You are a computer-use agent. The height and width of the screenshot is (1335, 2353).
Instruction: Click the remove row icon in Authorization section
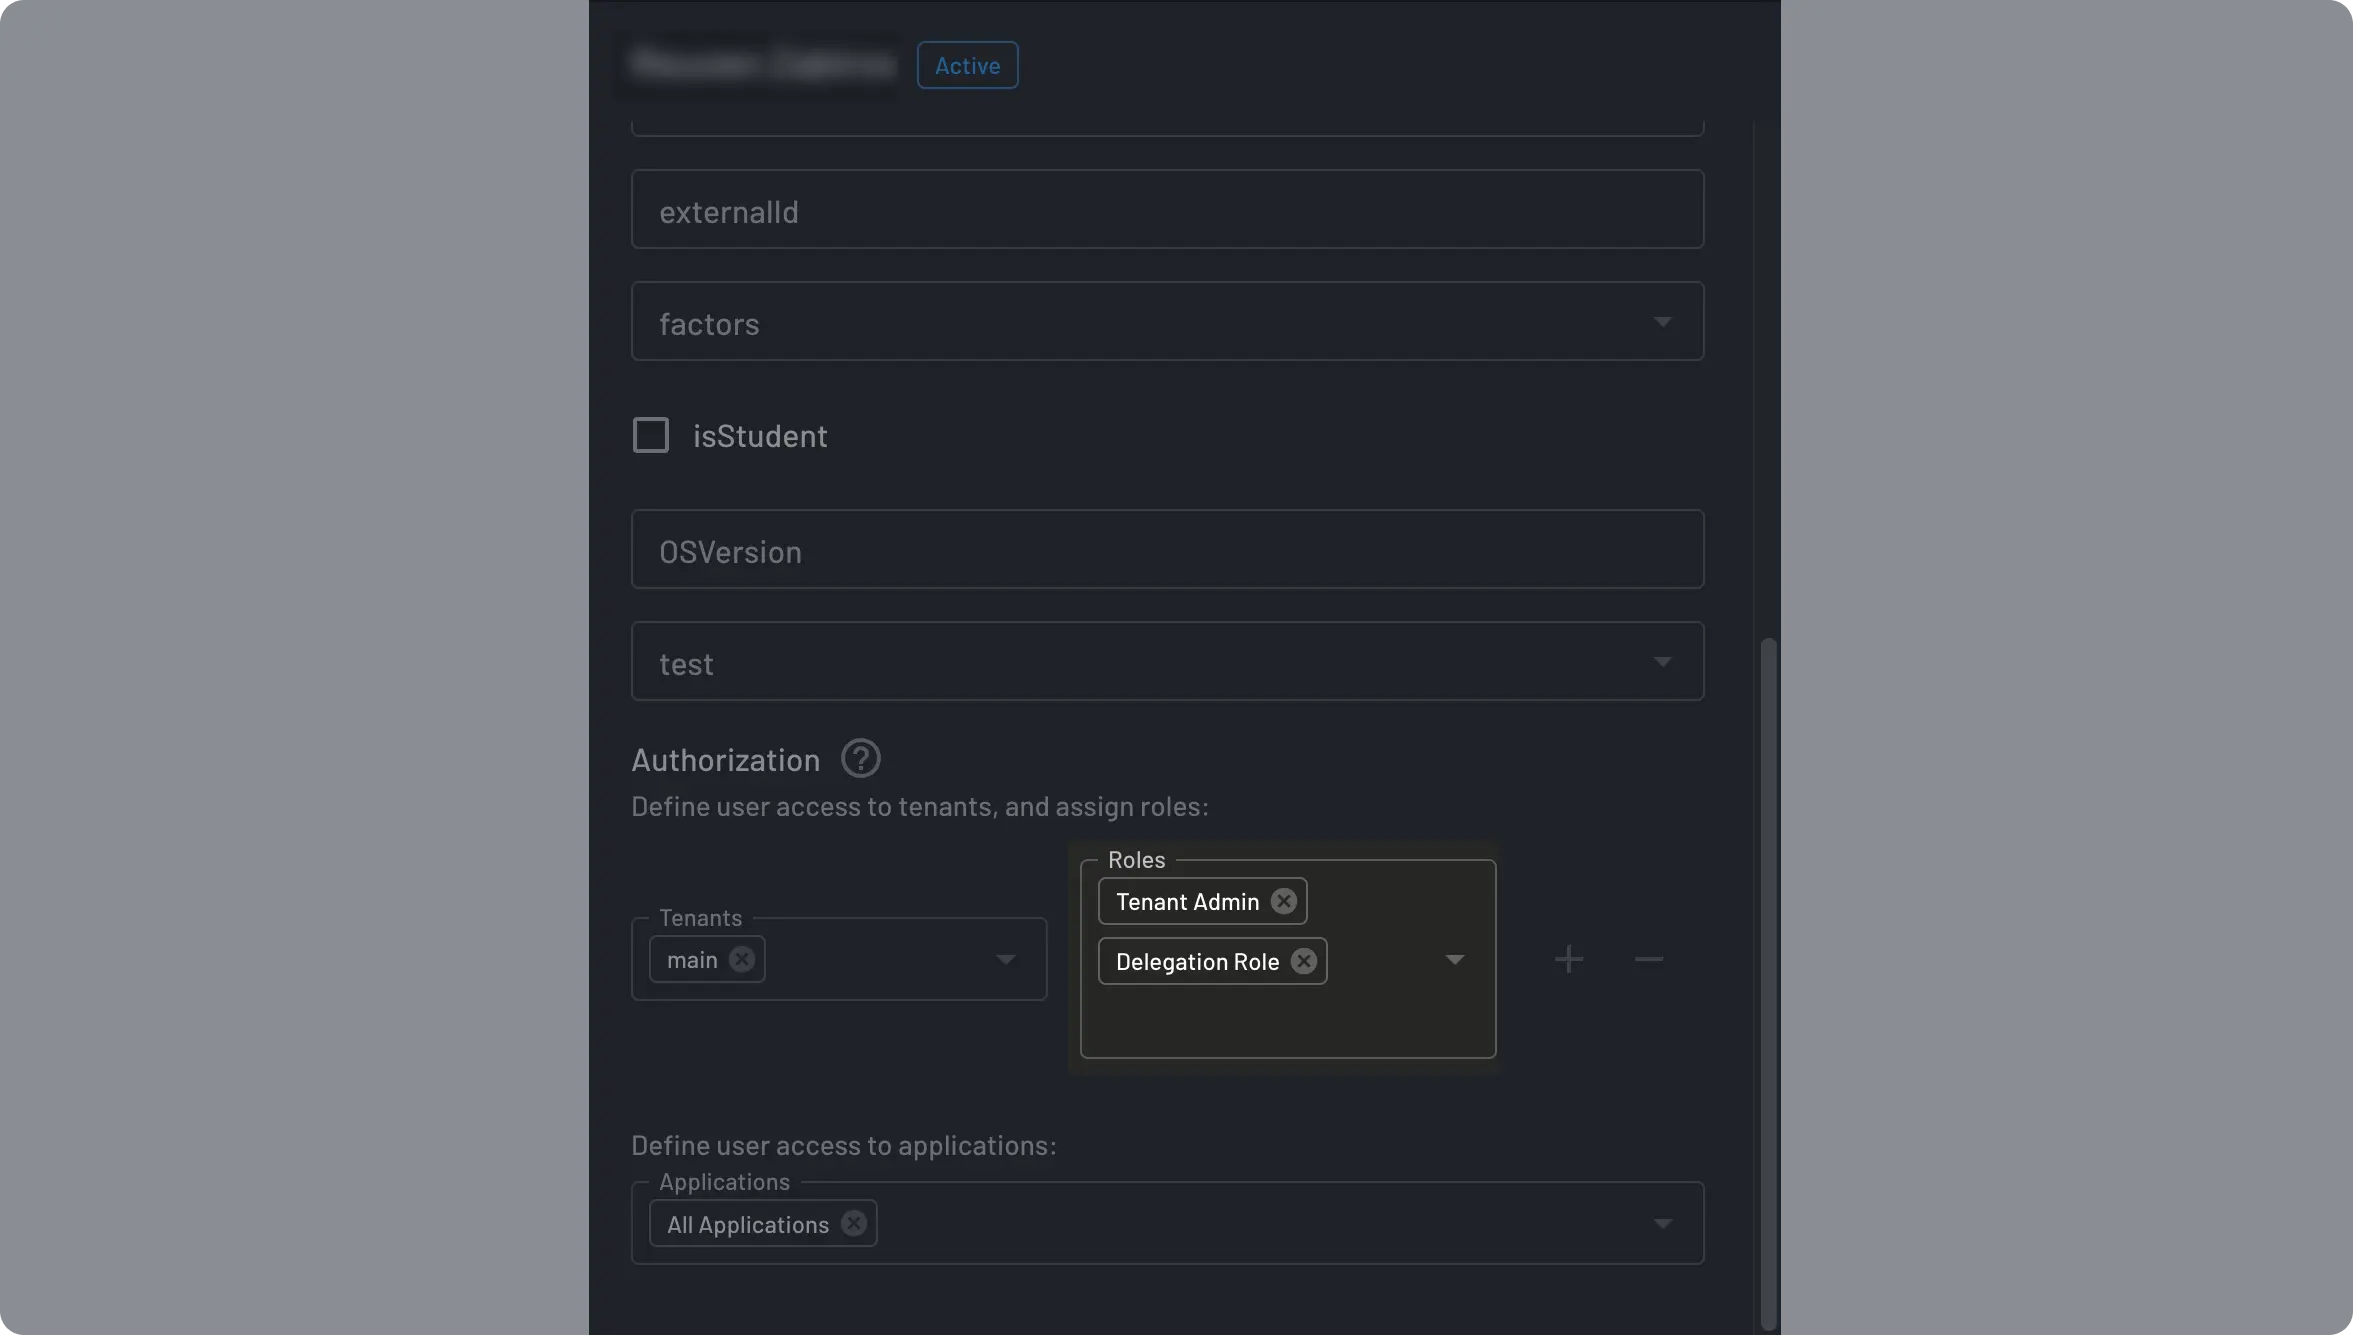(1648, 958)
